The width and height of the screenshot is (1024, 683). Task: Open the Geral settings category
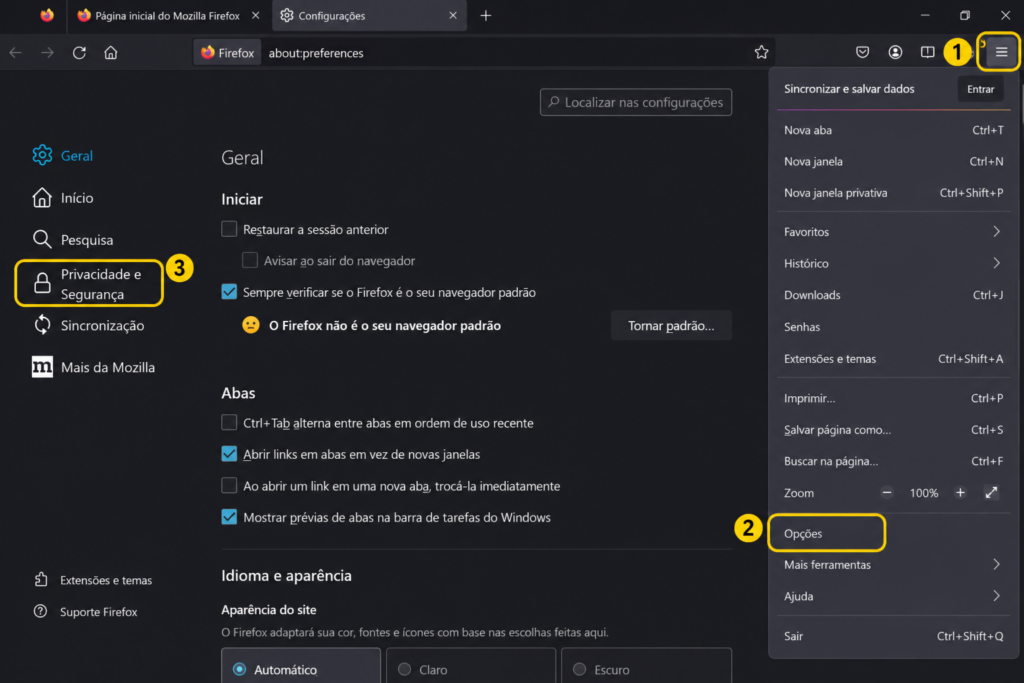point(63,155)
